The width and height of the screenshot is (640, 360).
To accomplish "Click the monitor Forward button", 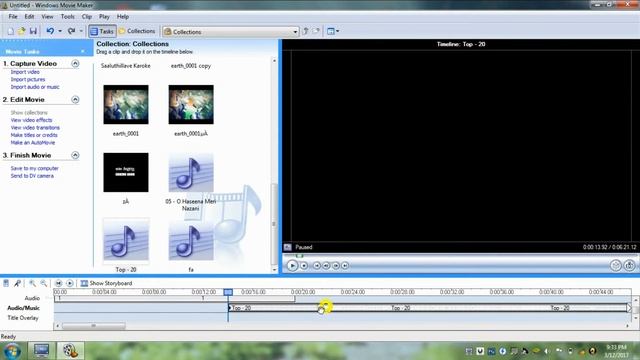I will pos(345,266).
